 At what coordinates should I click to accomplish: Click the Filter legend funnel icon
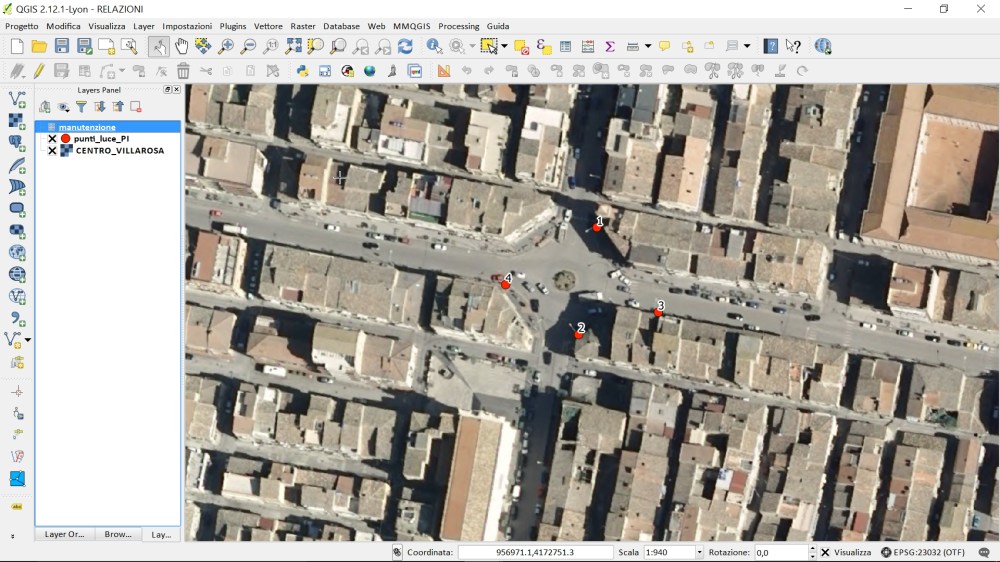pyautogui.click(x=81, y=107)
